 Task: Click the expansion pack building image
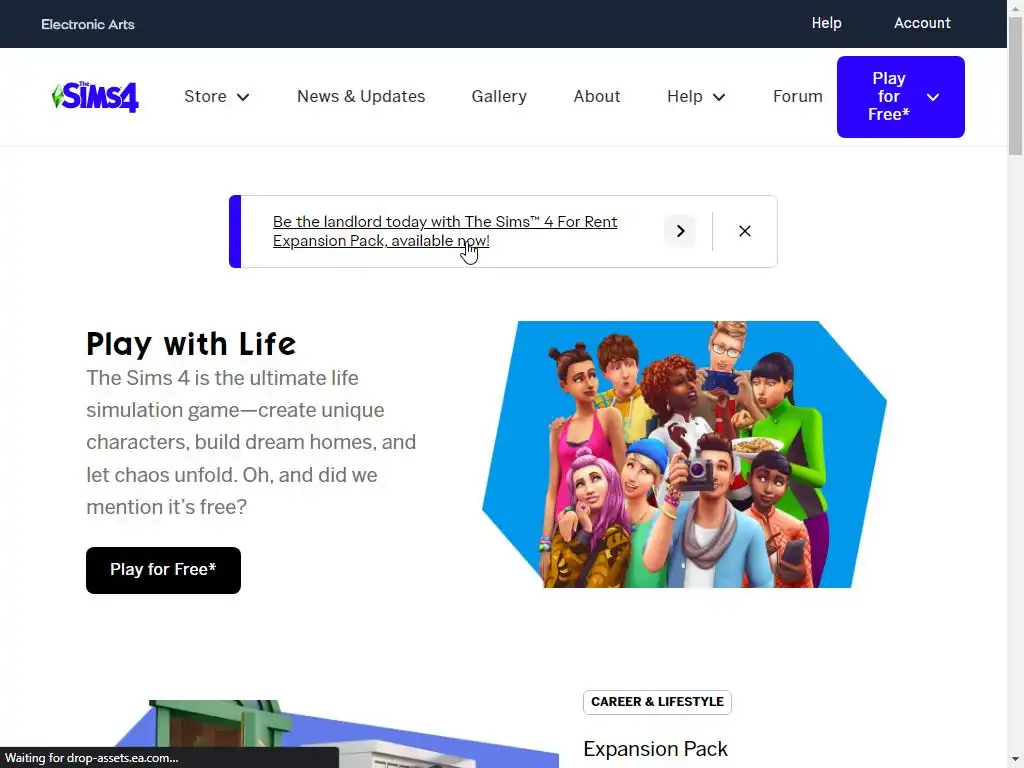[x=336, y=734]
